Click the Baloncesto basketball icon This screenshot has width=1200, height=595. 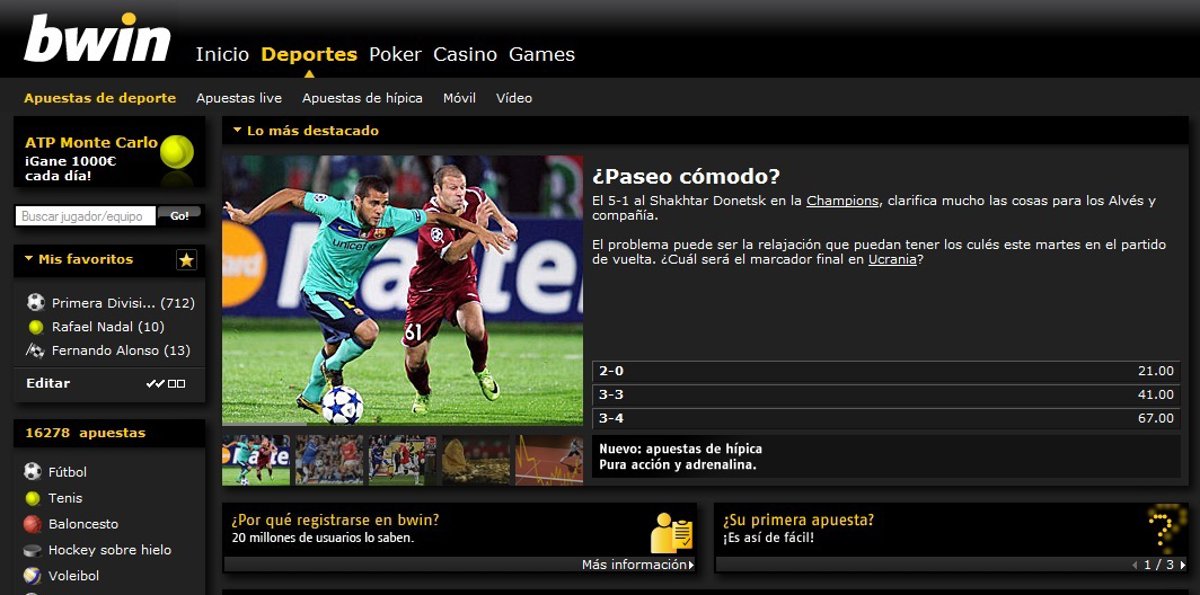pos(33,524)
